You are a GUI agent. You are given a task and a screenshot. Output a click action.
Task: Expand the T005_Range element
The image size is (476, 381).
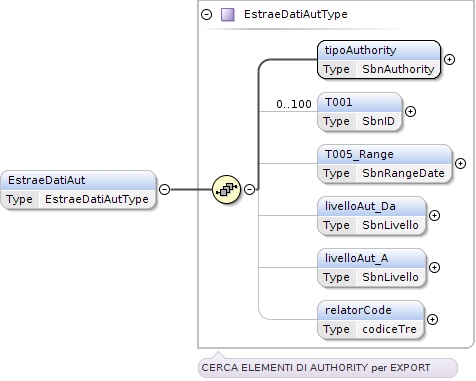460,163
